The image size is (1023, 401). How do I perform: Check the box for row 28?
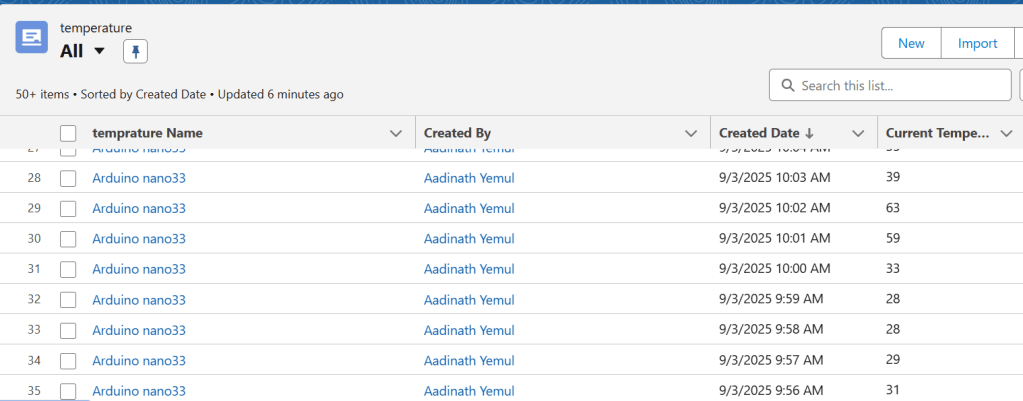pos(68,178)
